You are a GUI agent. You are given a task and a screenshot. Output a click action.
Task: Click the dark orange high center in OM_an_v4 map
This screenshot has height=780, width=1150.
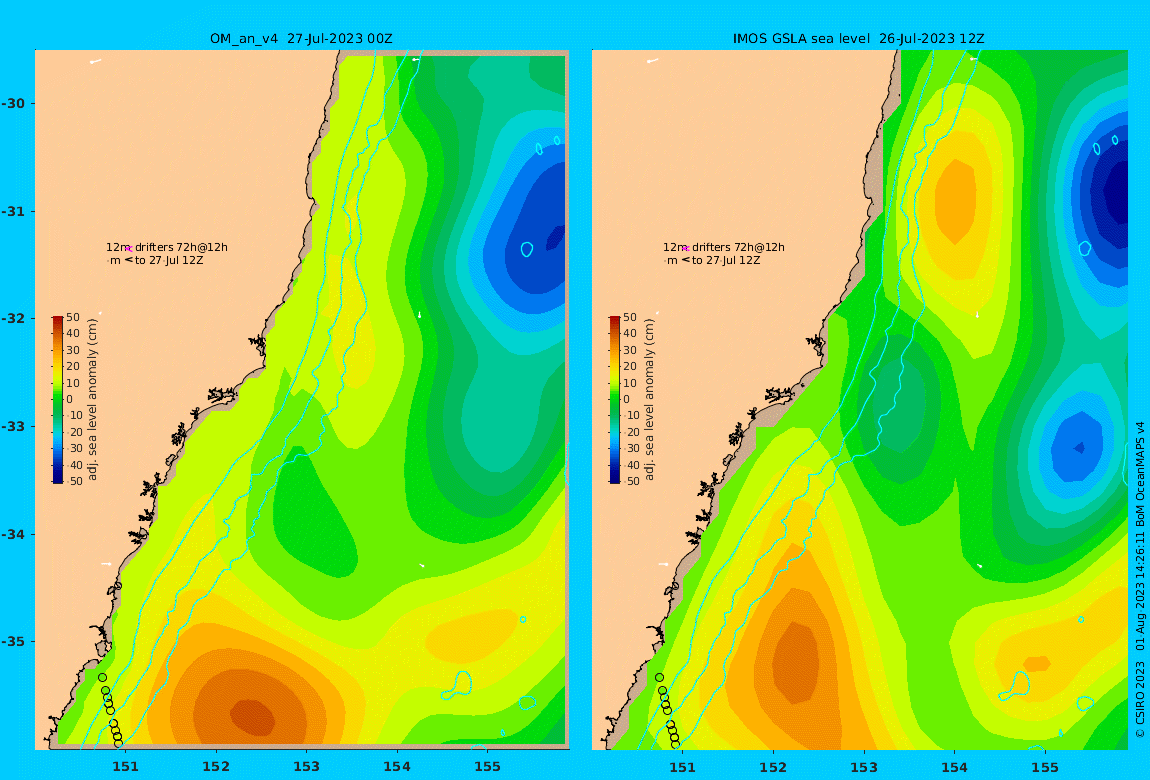point(252,716)
